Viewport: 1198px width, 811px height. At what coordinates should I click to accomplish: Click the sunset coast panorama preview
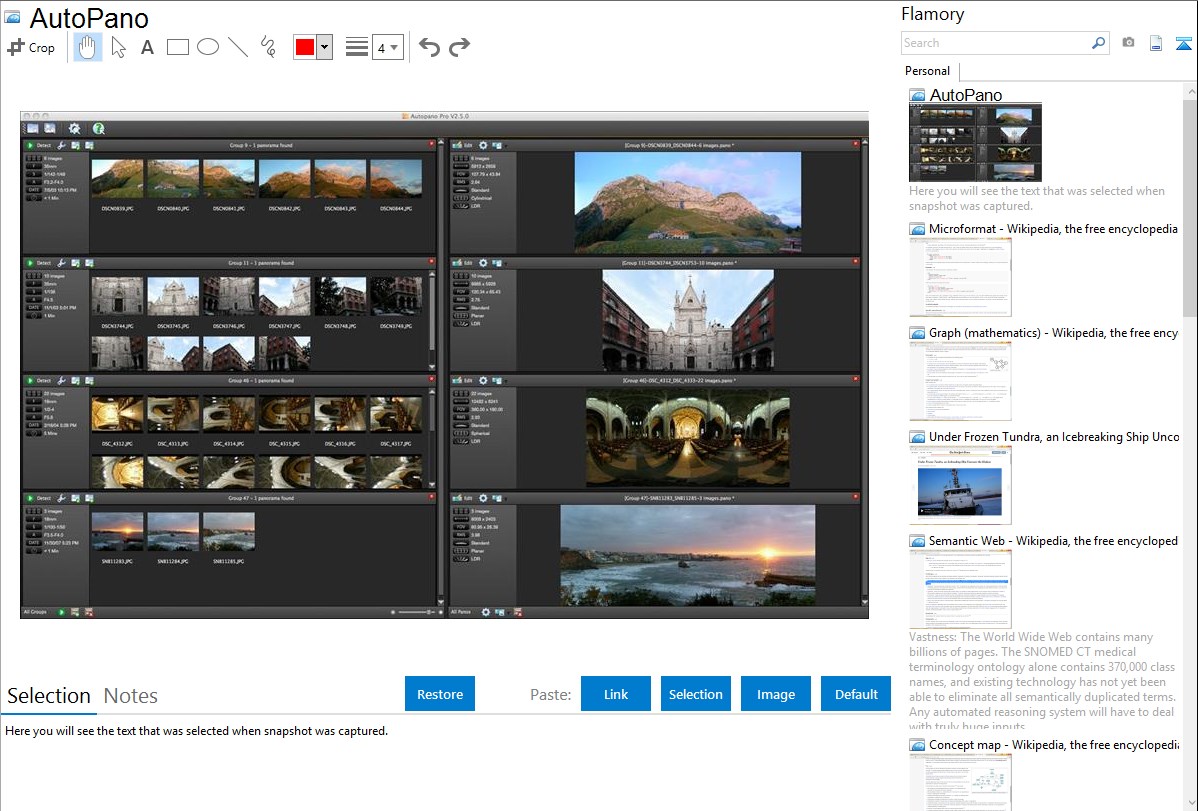pos(688,556)
